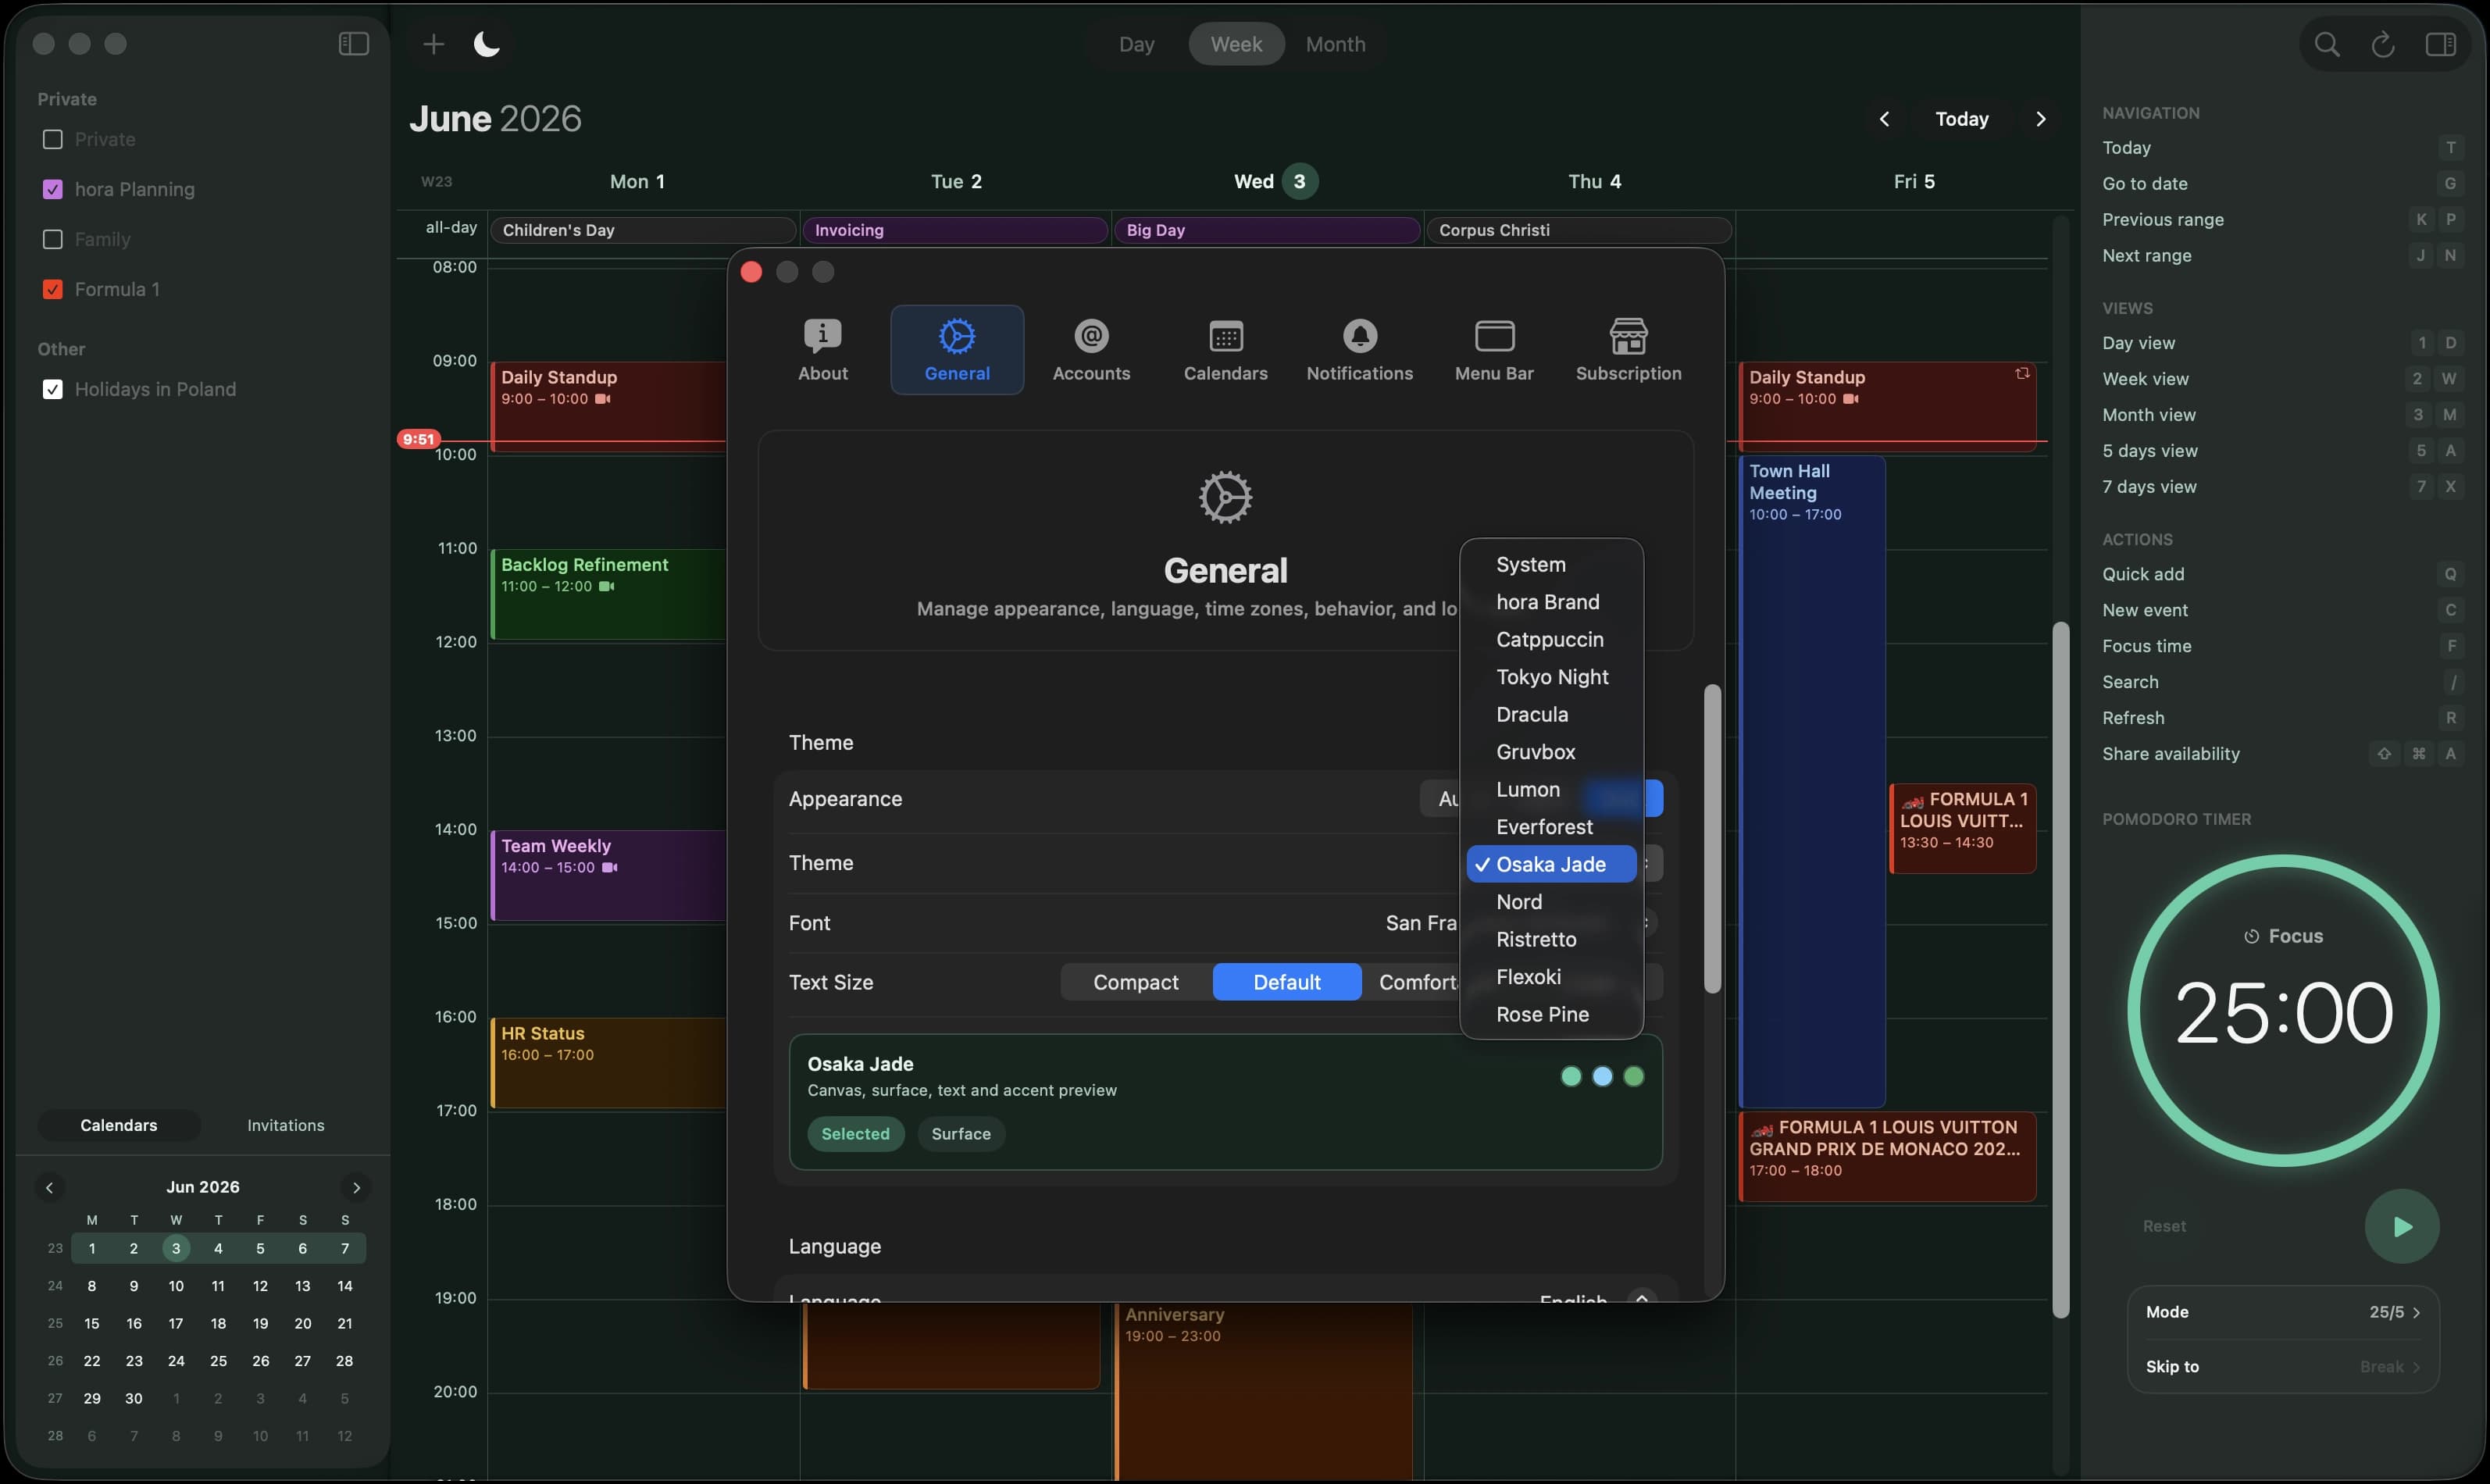Start the Pomodoro timer play button
This screenshot has width=2490, height=1484.
pyautogui.click(x=2401, y=1226)
